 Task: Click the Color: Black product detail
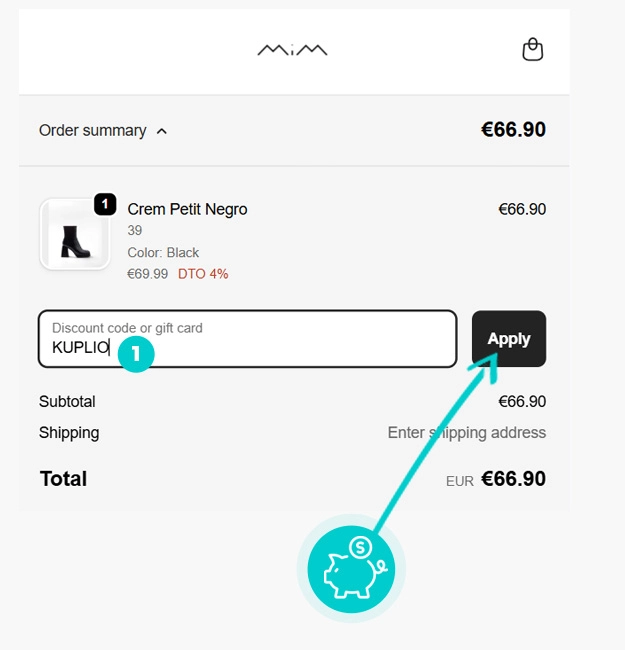pos(163,252)
